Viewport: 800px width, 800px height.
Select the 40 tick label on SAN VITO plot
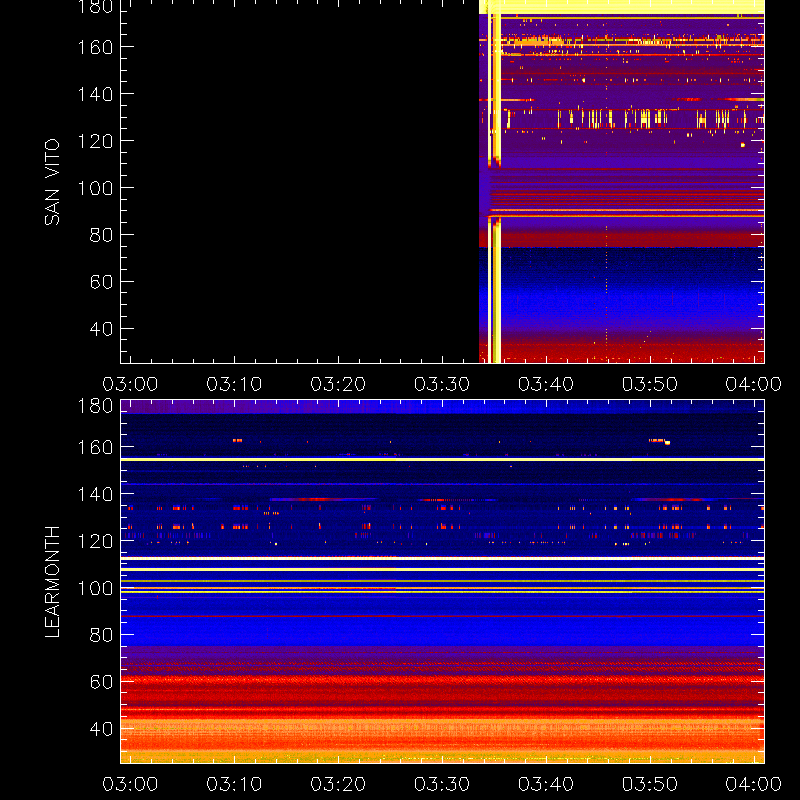point(101,329)
